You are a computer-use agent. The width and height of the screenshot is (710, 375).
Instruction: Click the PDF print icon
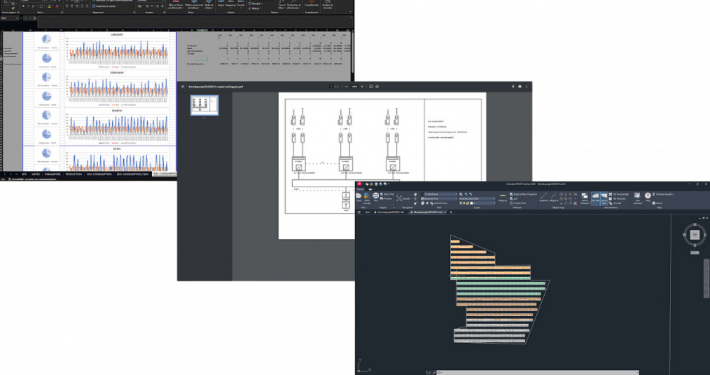[x=519, y=87]
